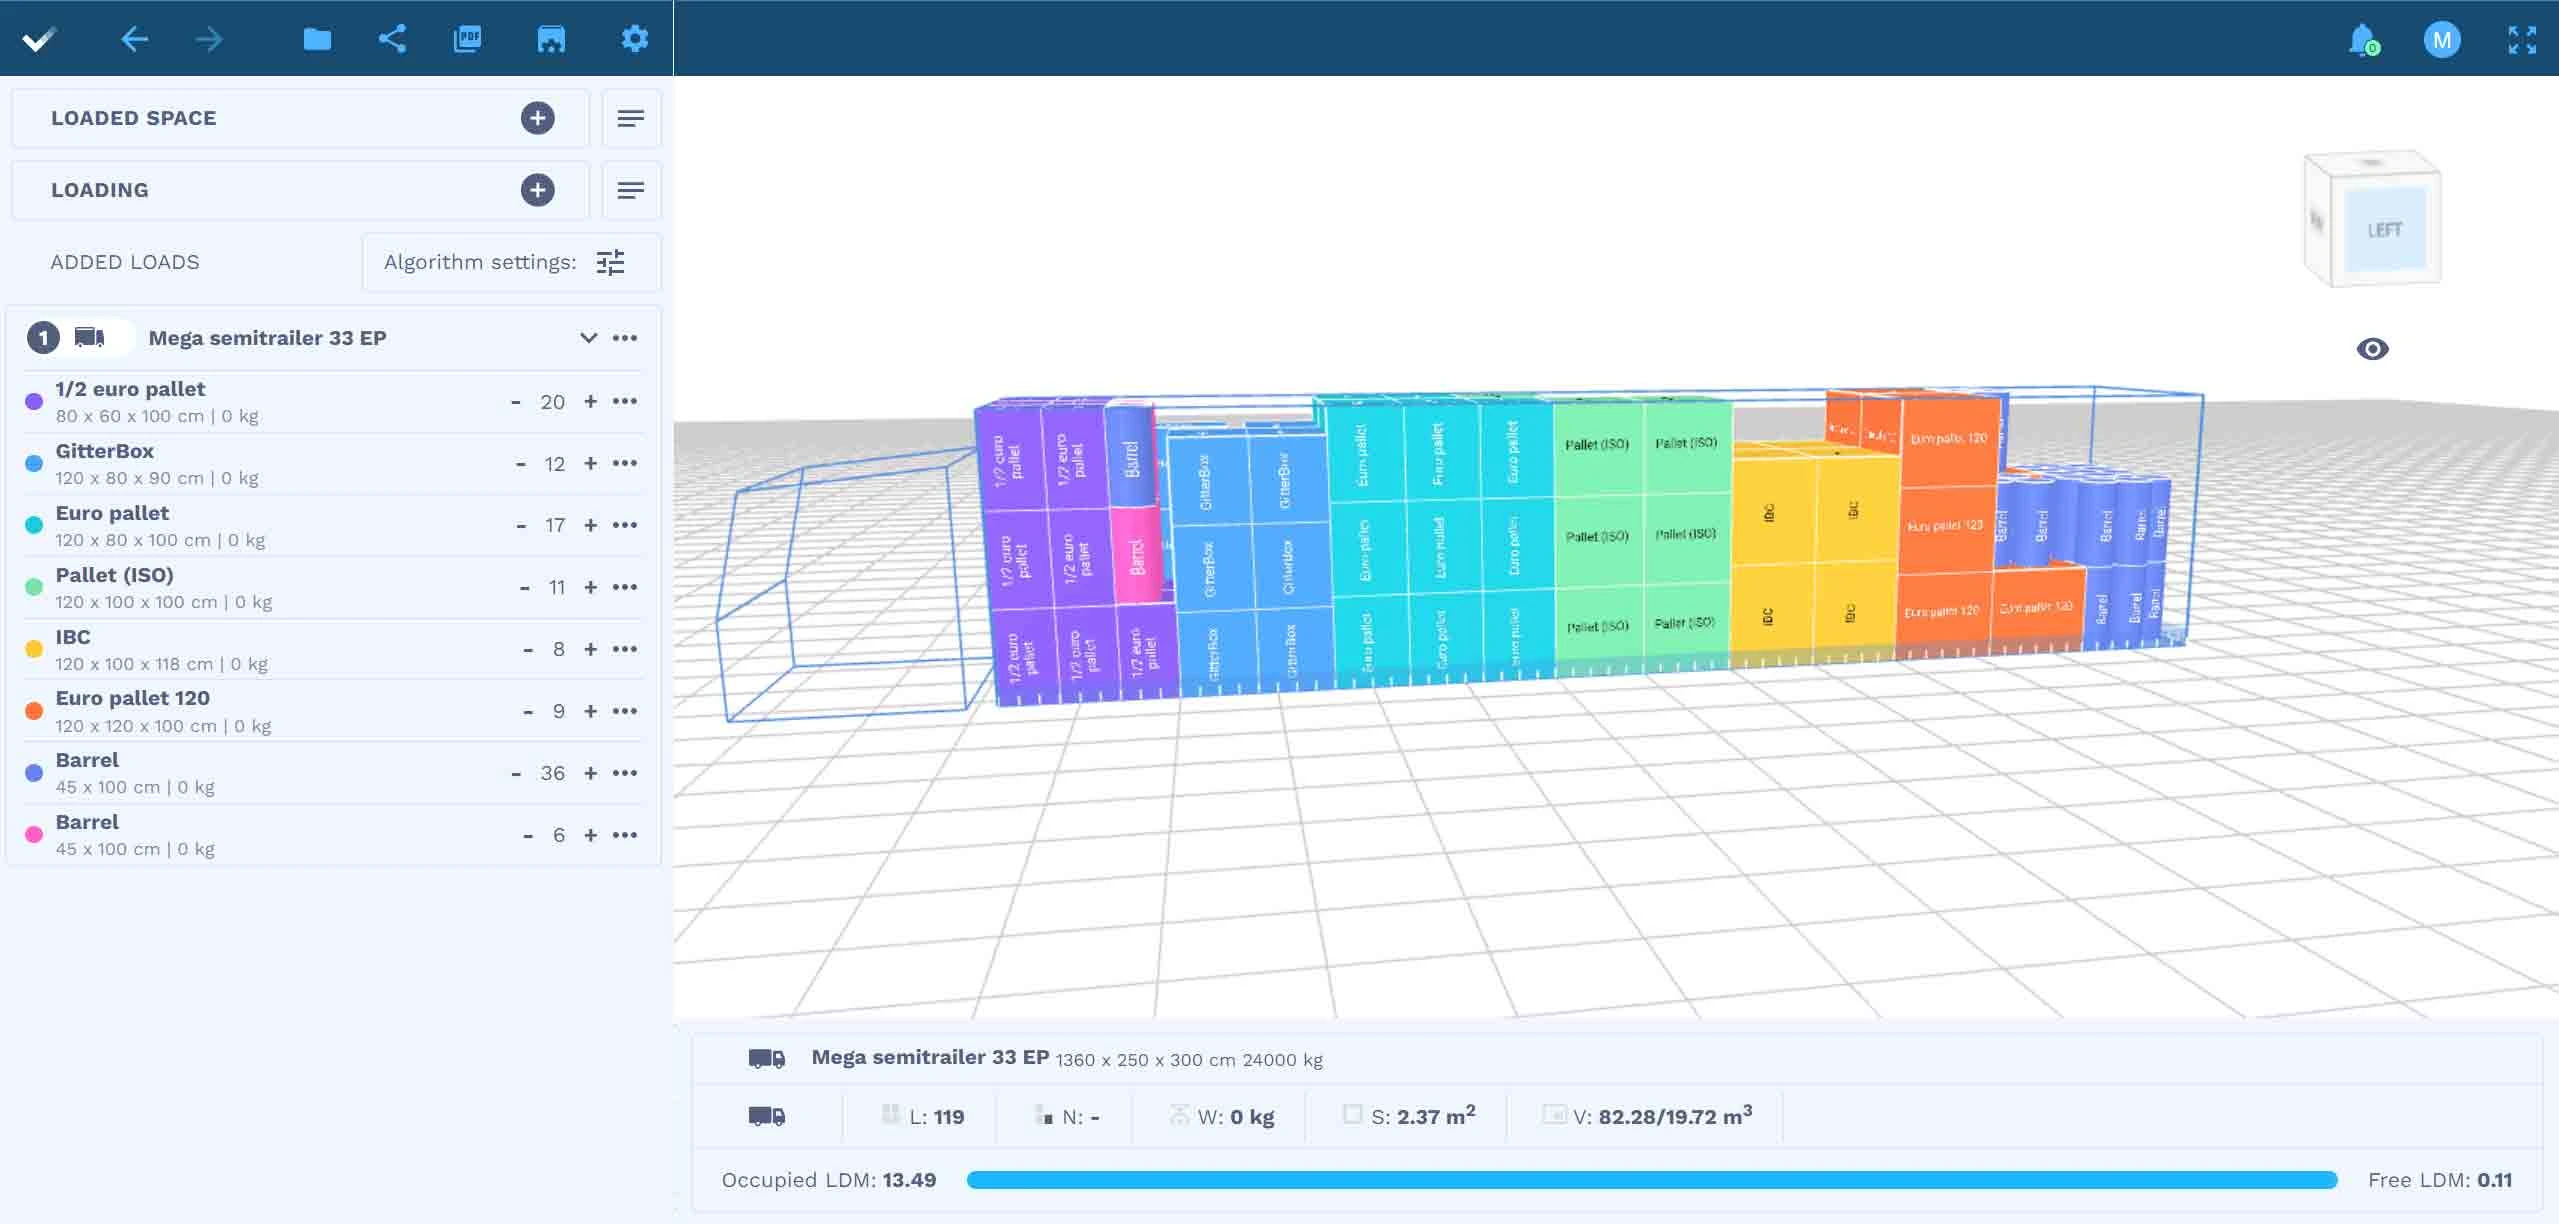The width and height of the screenshot is (2559, 1224).
Task: Open the Loaded Space list menu
Action: [x=630, y=118]
